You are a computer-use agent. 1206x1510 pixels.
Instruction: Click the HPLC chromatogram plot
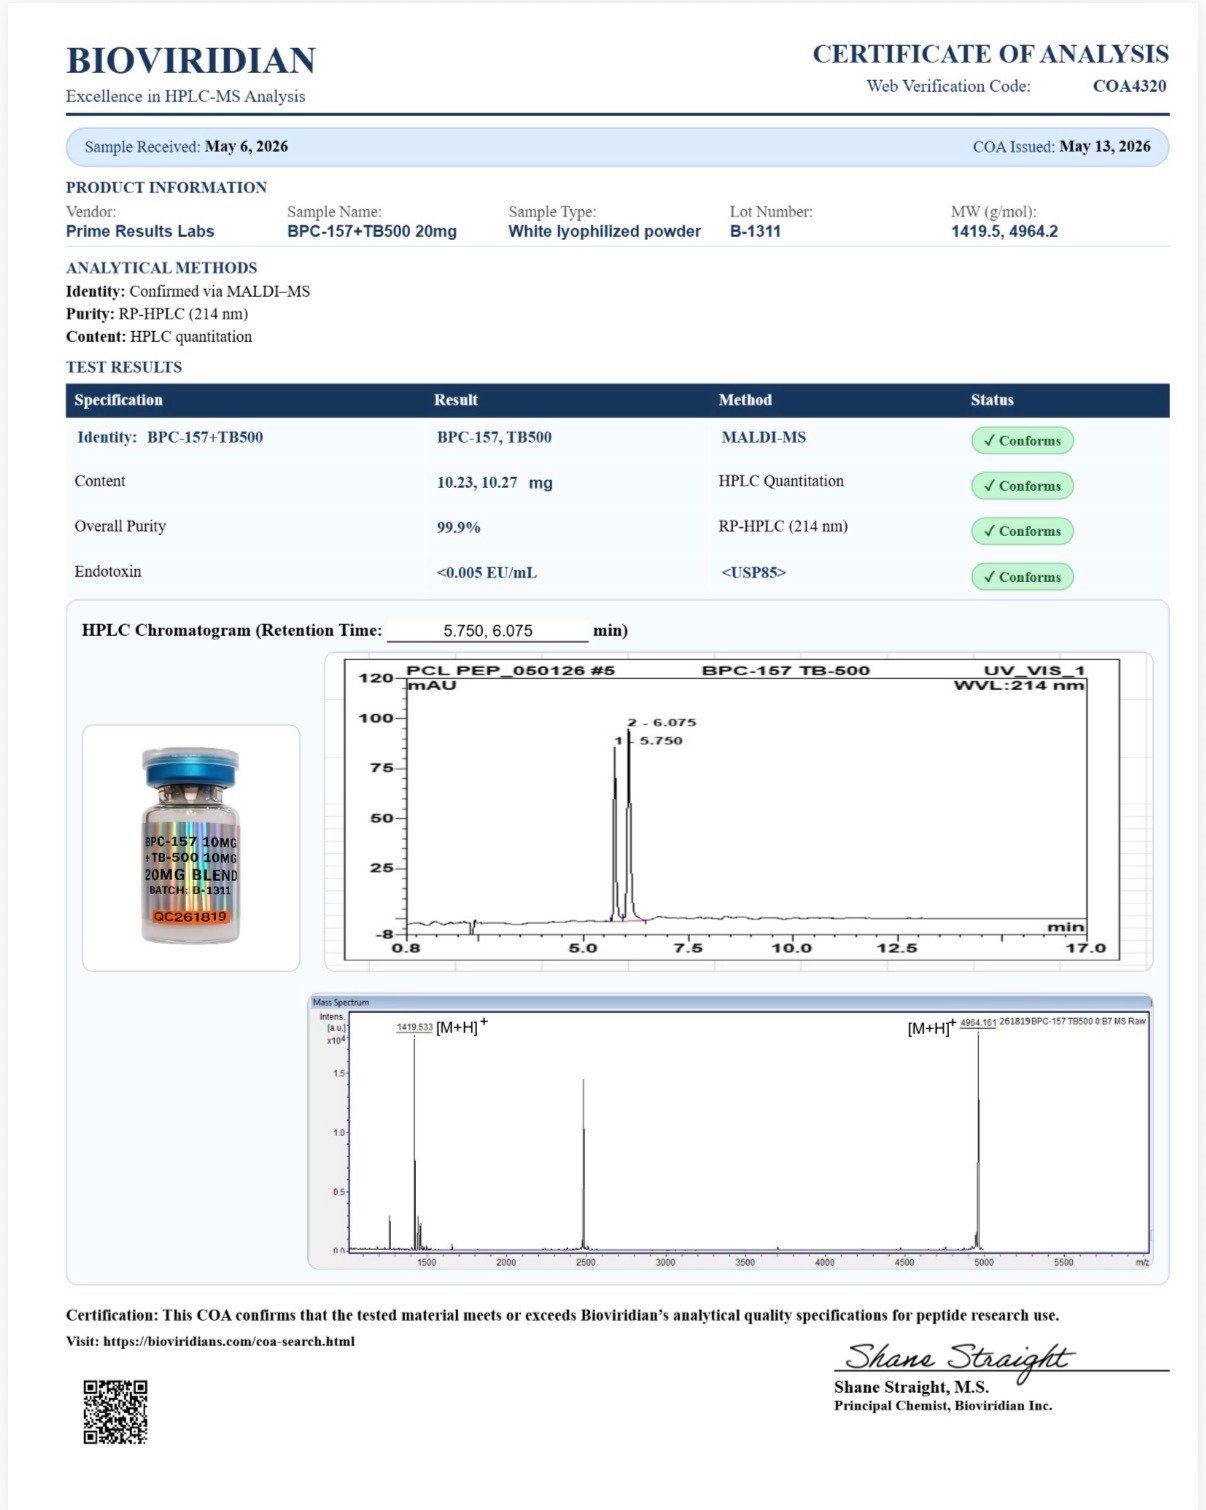[x=739, y=811]
